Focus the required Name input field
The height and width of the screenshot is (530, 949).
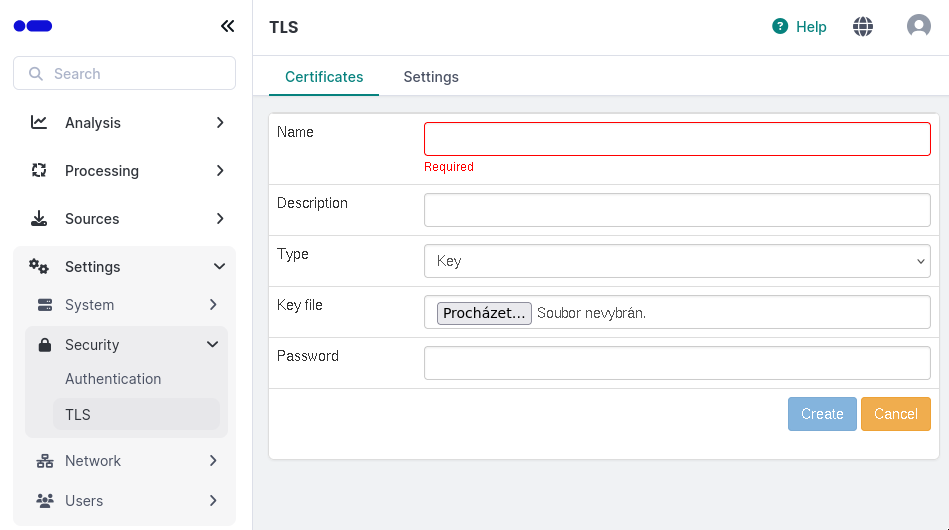point(677,139)
